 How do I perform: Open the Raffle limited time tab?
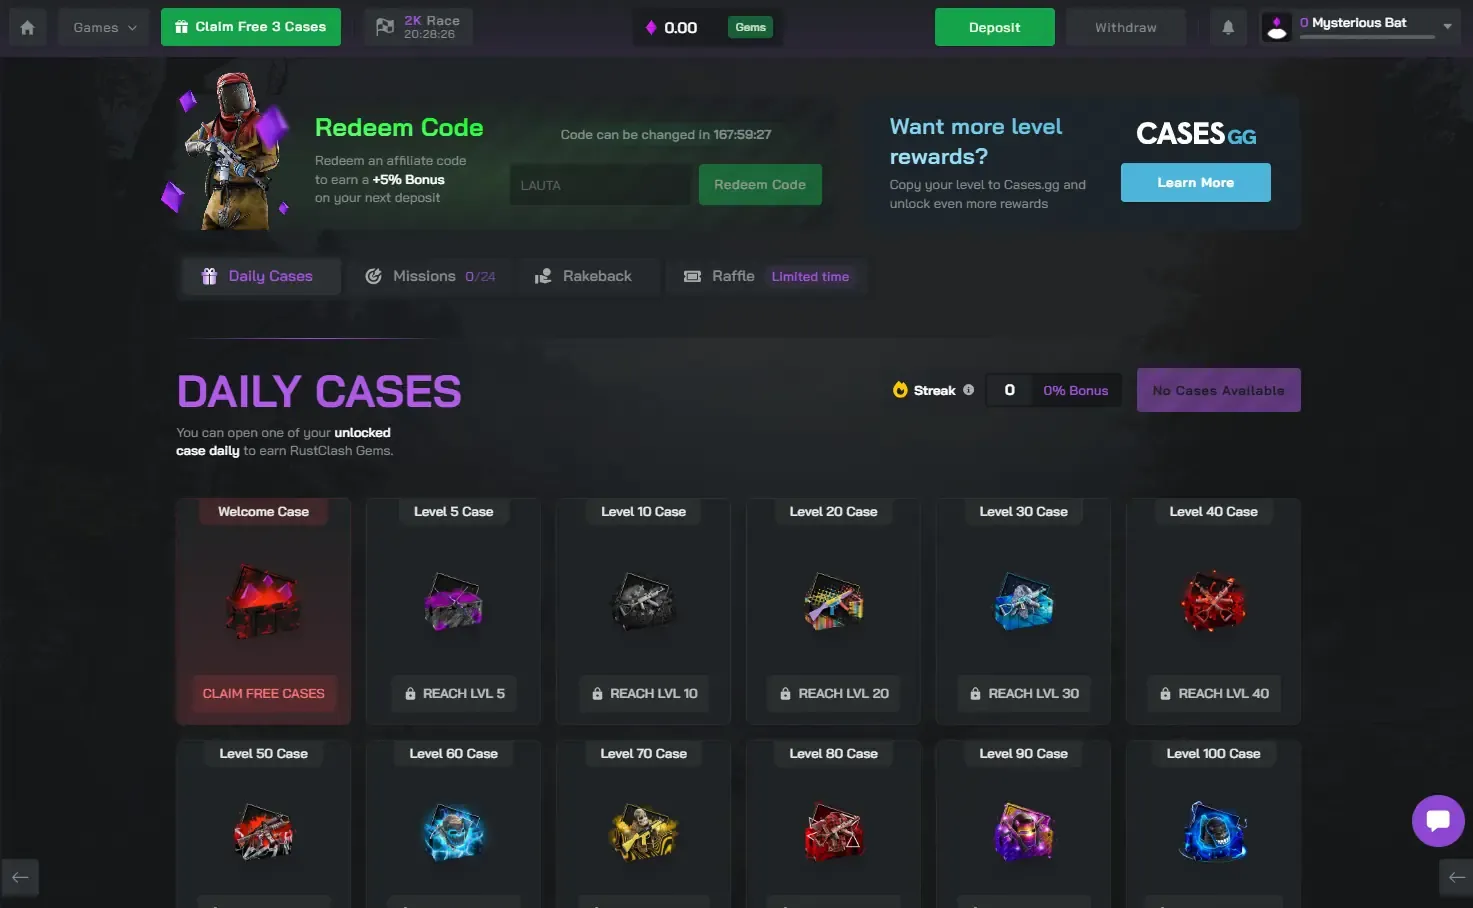point(766,276)
